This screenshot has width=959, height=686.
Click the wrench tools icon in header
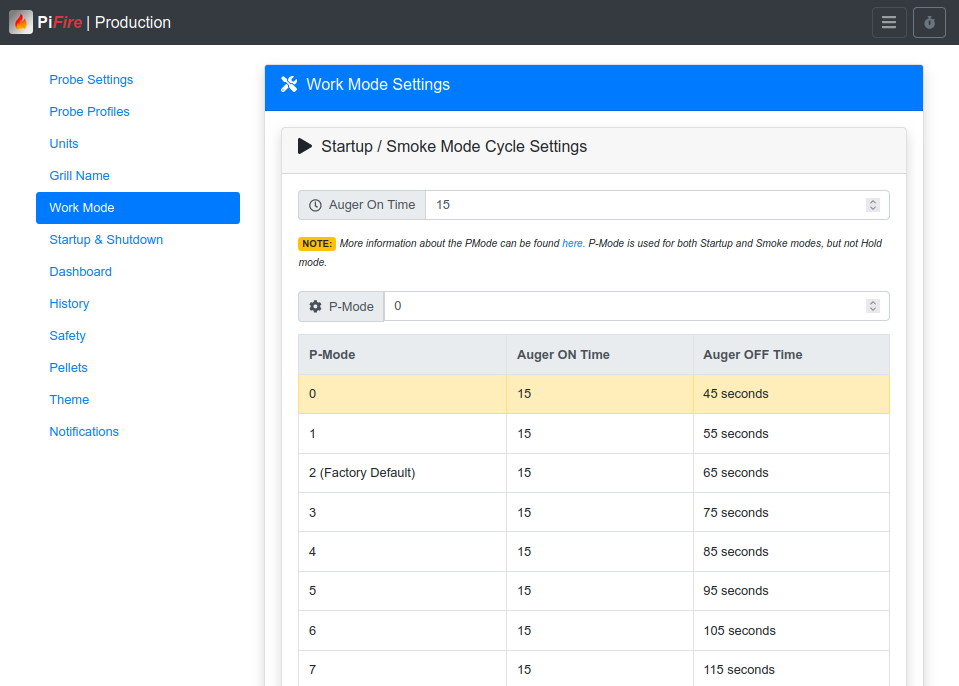click(x=289, y=85)
